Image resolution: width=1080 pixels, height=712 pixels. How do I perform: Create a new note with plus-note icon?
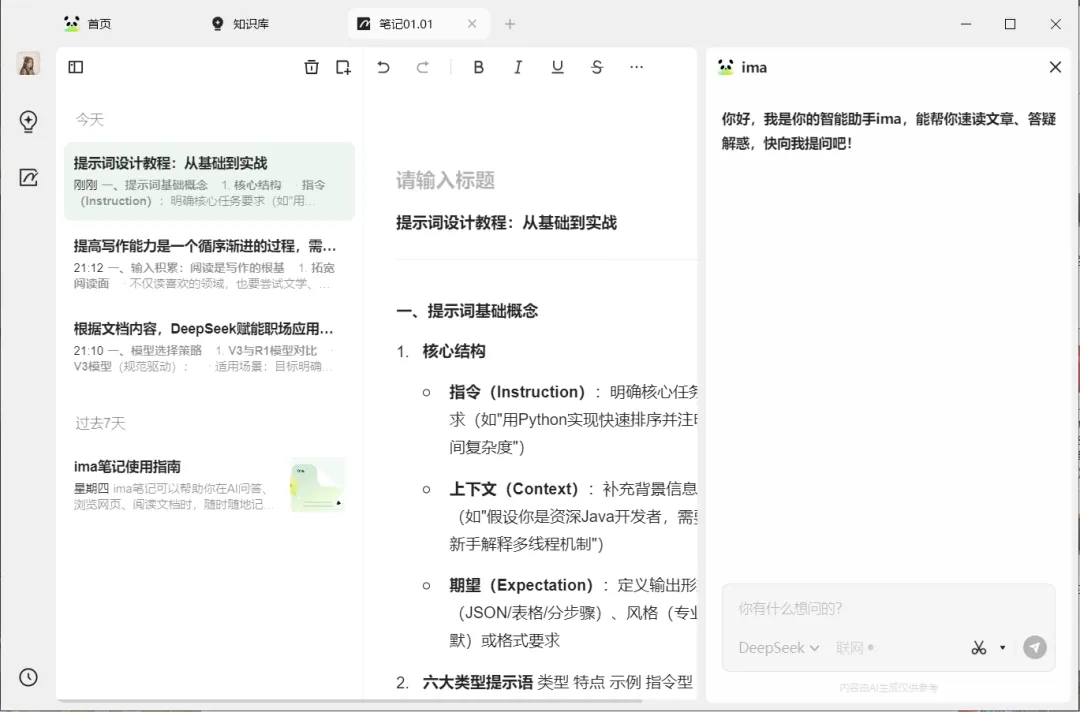click(343, 67)
